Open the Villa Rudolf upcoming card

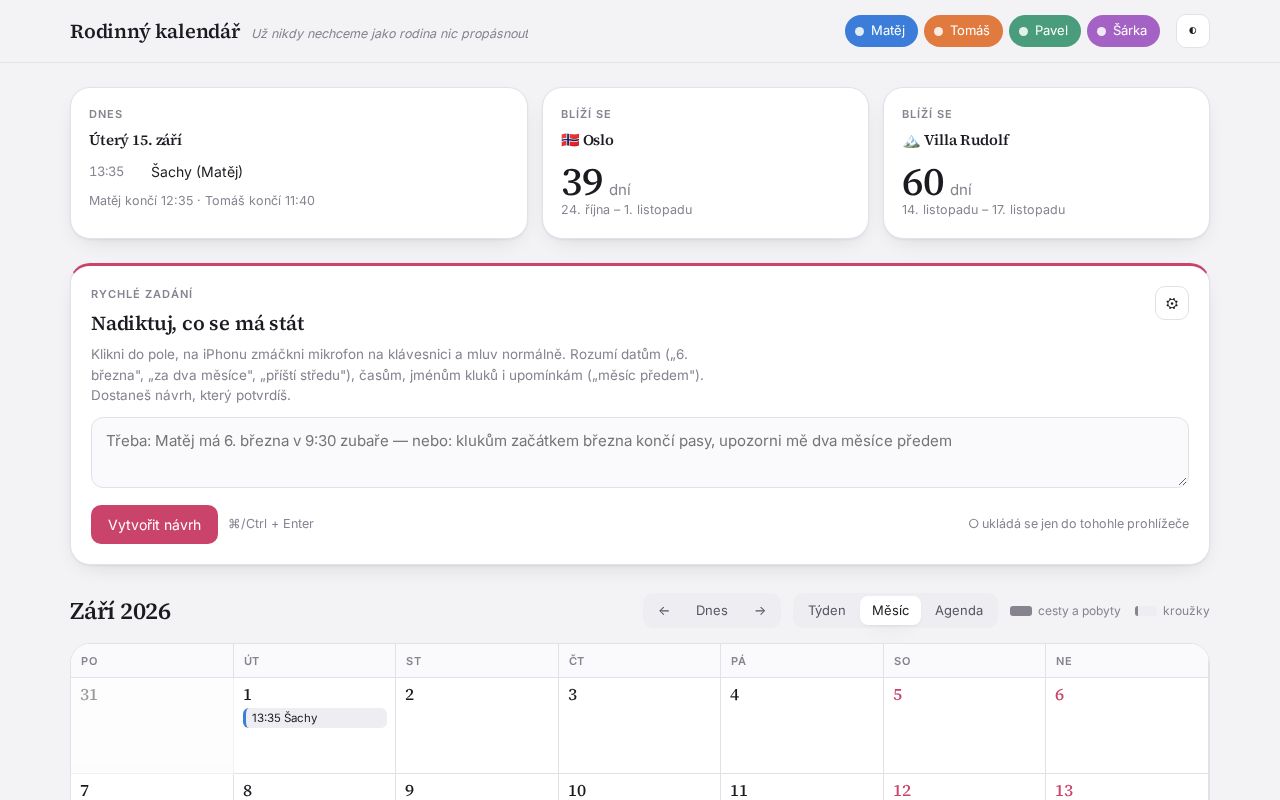pos(1046,163)
